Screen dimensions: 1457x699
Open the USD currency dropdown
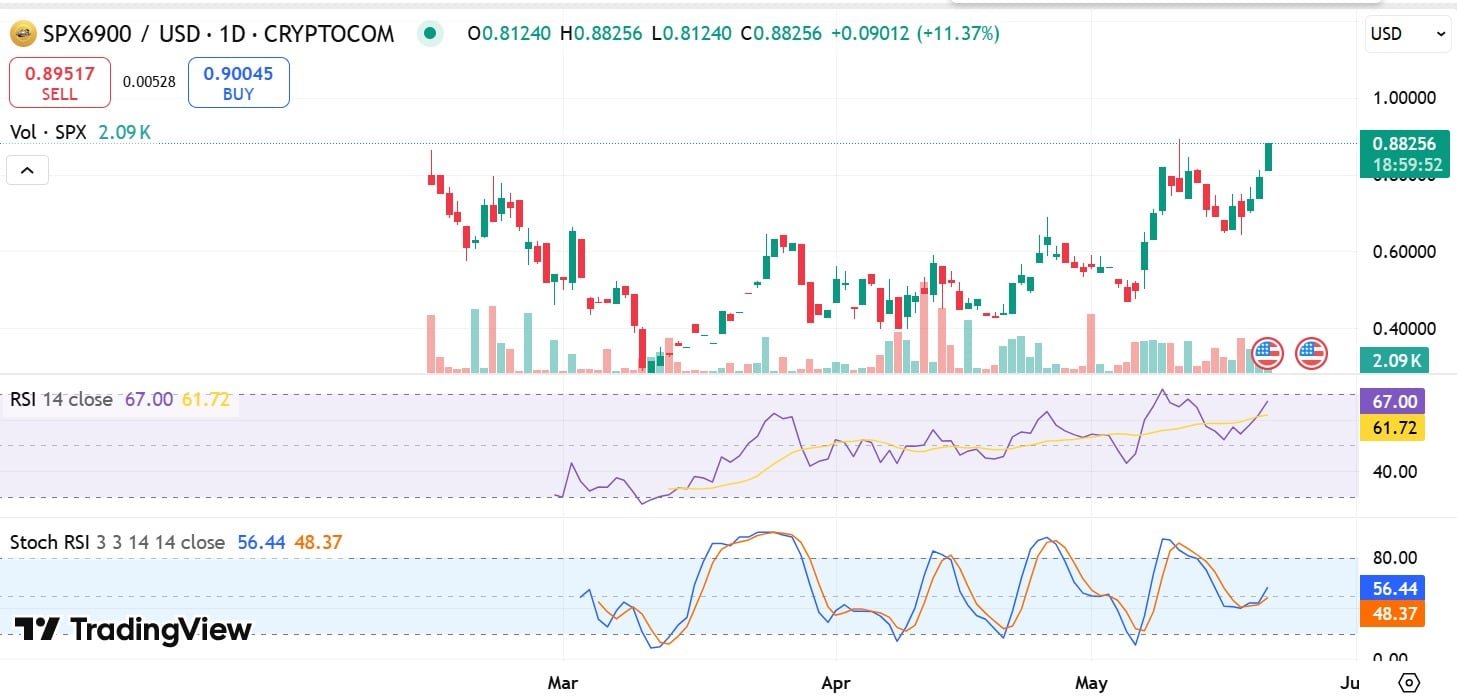[1407, 34]
